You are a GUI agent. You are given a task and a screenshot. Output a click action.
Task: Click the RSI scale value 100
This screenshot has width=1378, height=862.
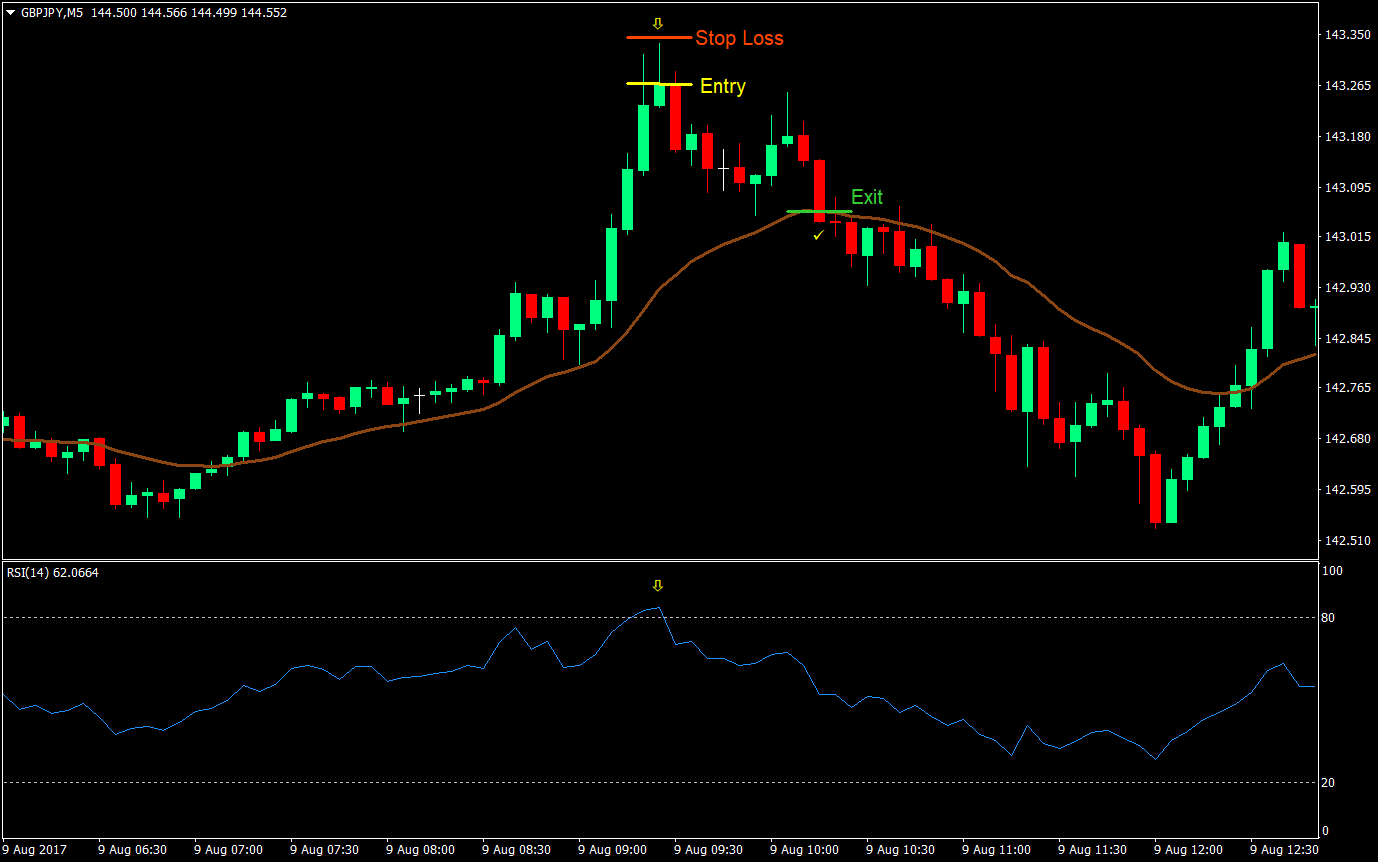pos(1332,571)
